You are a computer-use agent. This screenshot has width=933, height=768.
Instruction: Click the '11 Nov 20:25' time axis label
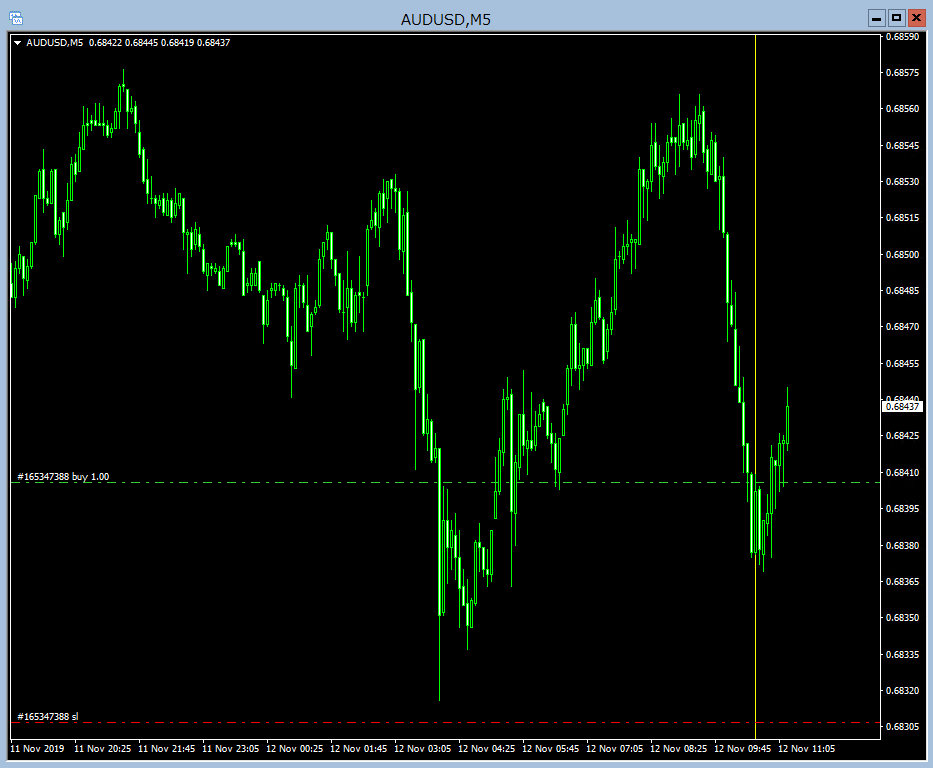[102, 748]
